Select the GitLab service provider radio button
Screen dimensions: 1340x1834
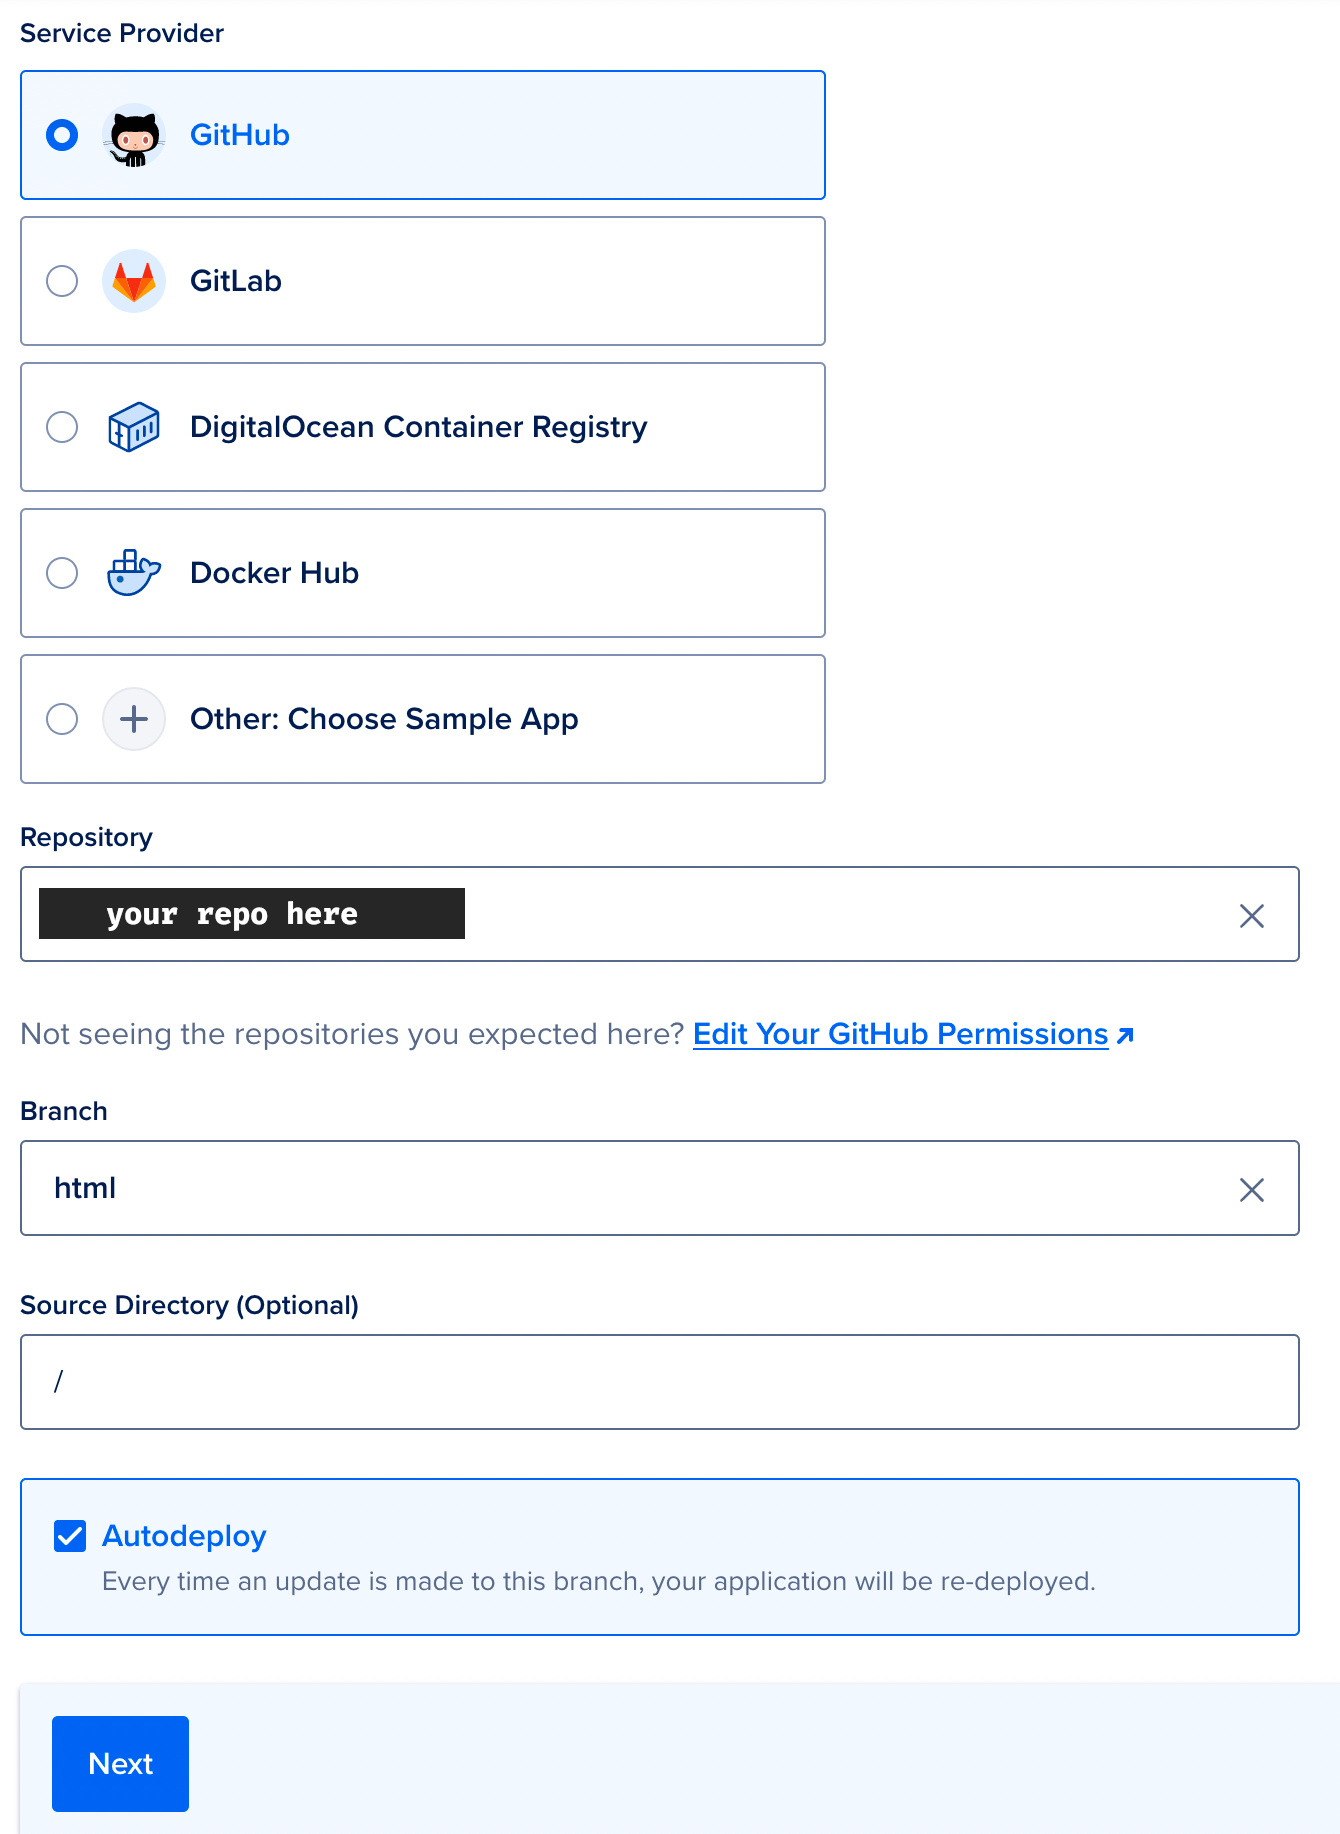coord(62,281)
